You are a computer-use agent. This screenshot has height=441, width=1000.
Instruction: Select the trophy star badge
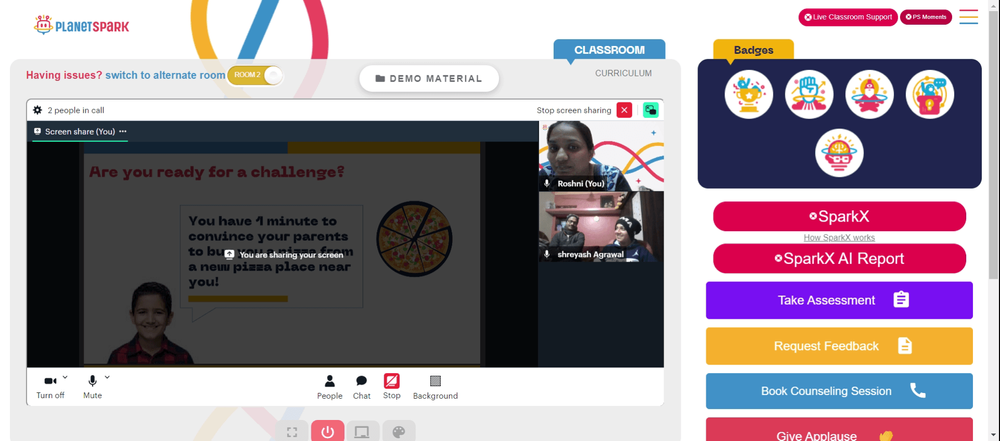(x=749, y=94)
